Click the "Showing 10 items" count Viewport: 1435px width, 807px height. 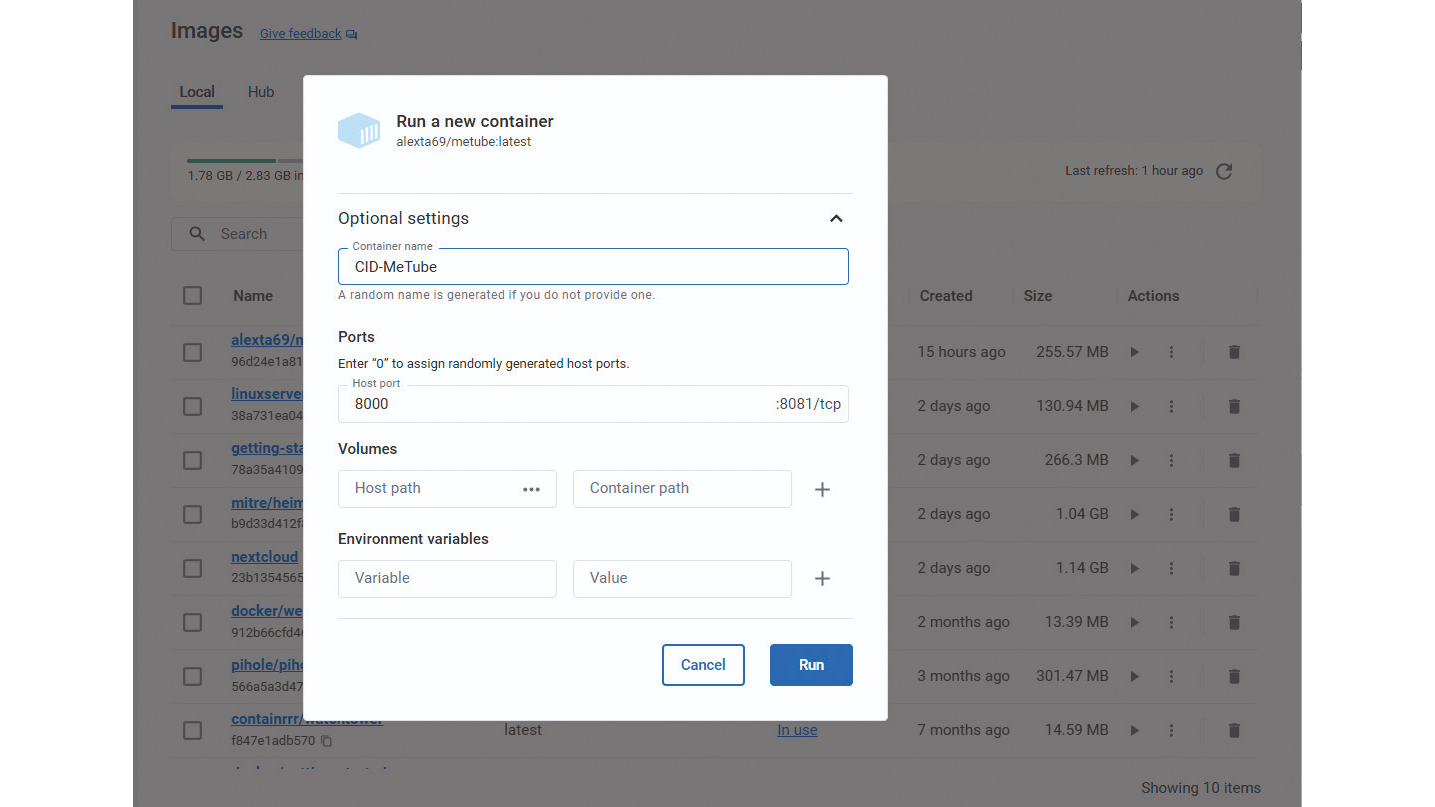pyautogui.click(x=1201, y=788)
